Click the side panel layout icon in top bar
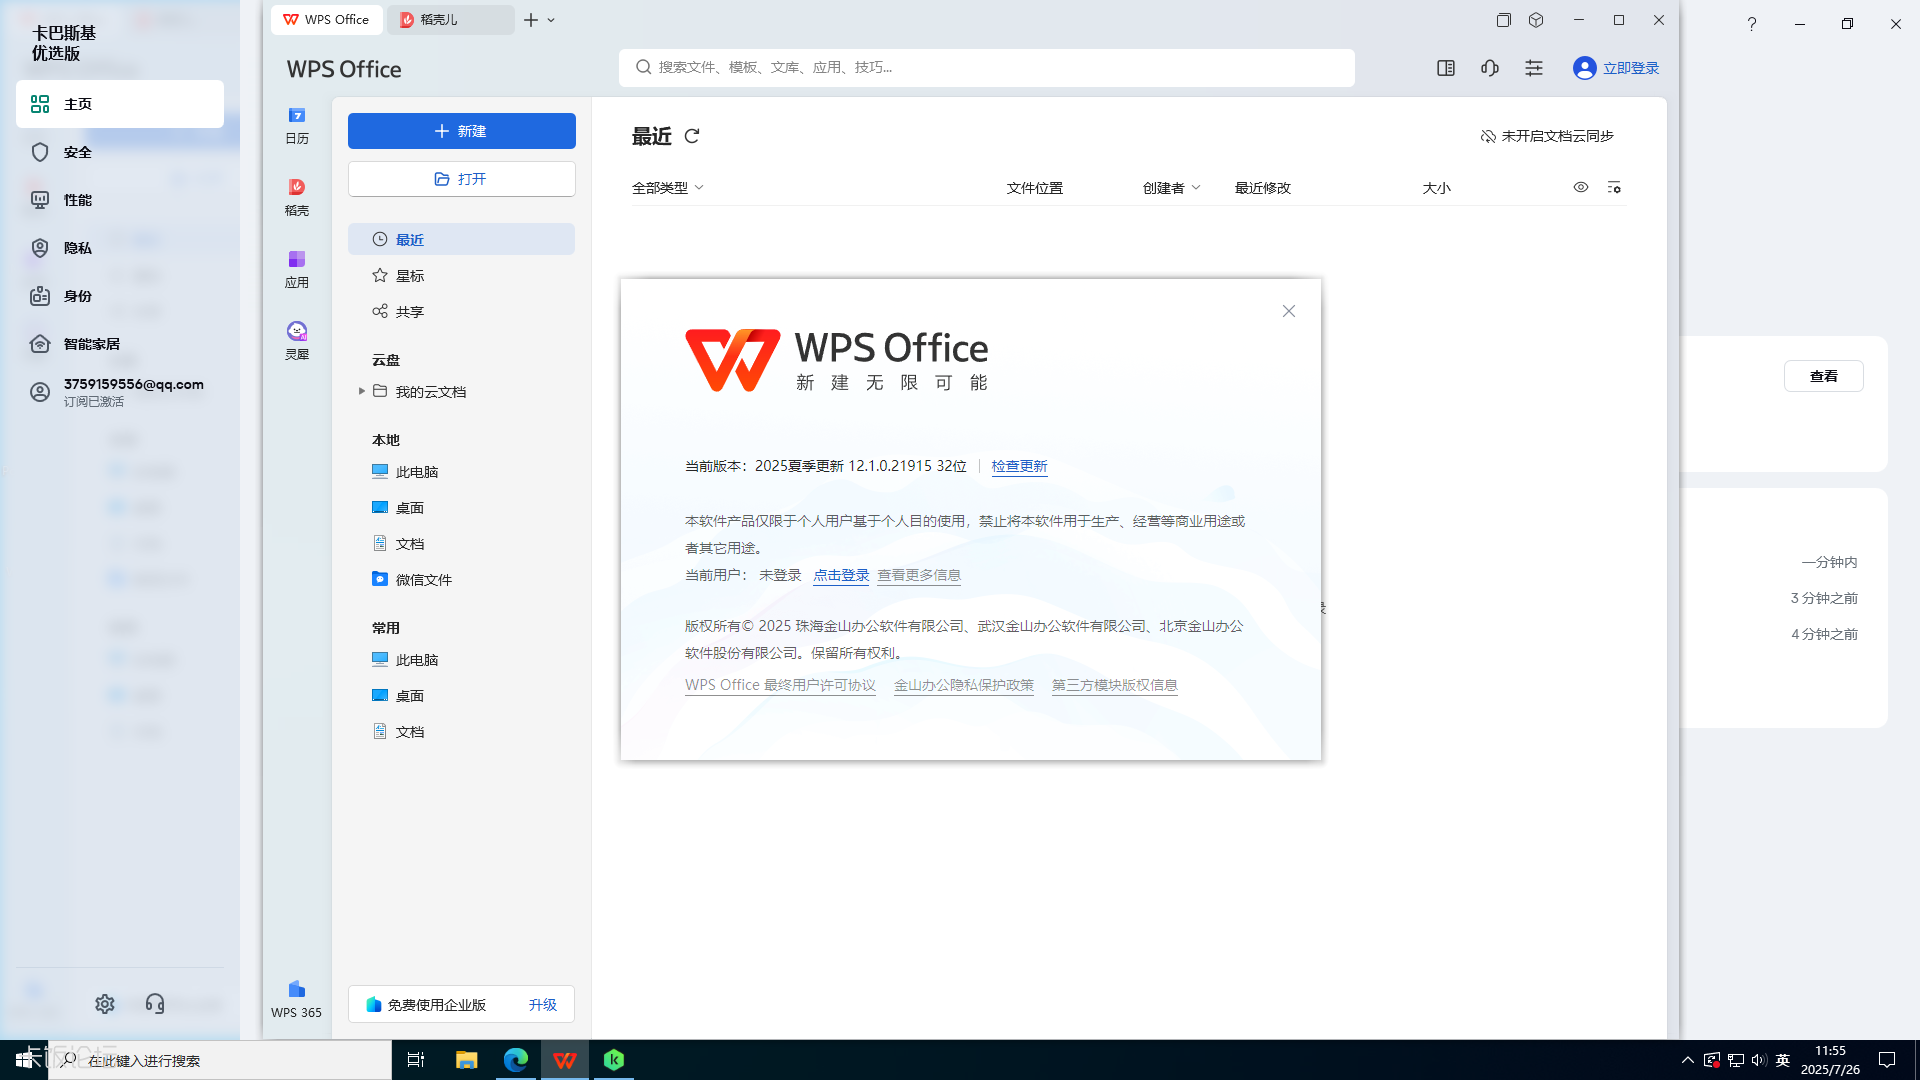This screenshot has height=1080, width=1920. point(1446,68)
